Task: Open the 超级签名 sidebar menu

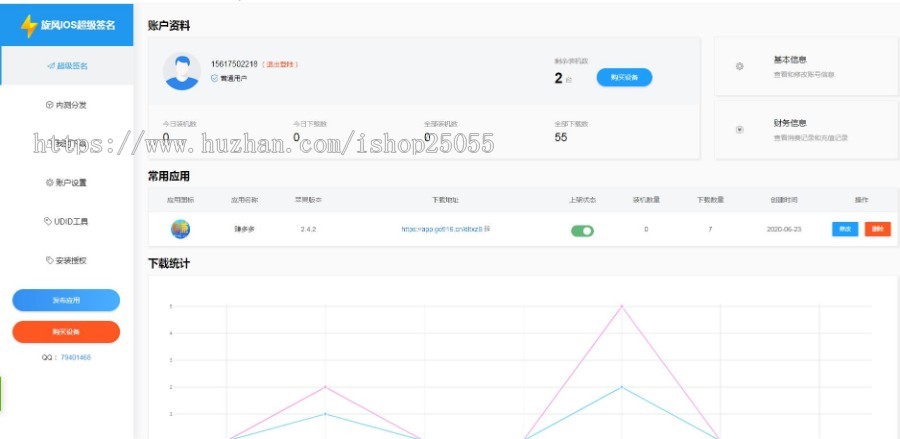Action: click(67, 66)
